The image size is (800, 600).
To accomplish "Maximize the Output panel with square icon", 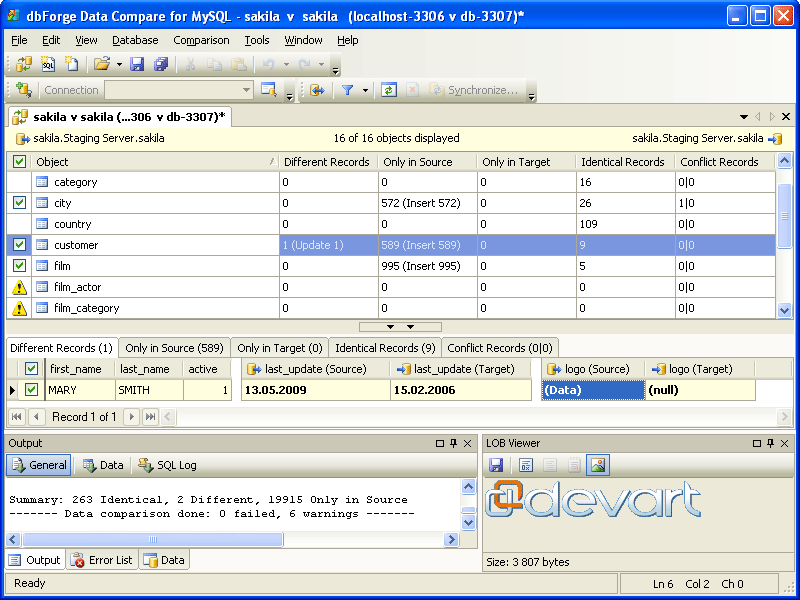I will point(440,443).
